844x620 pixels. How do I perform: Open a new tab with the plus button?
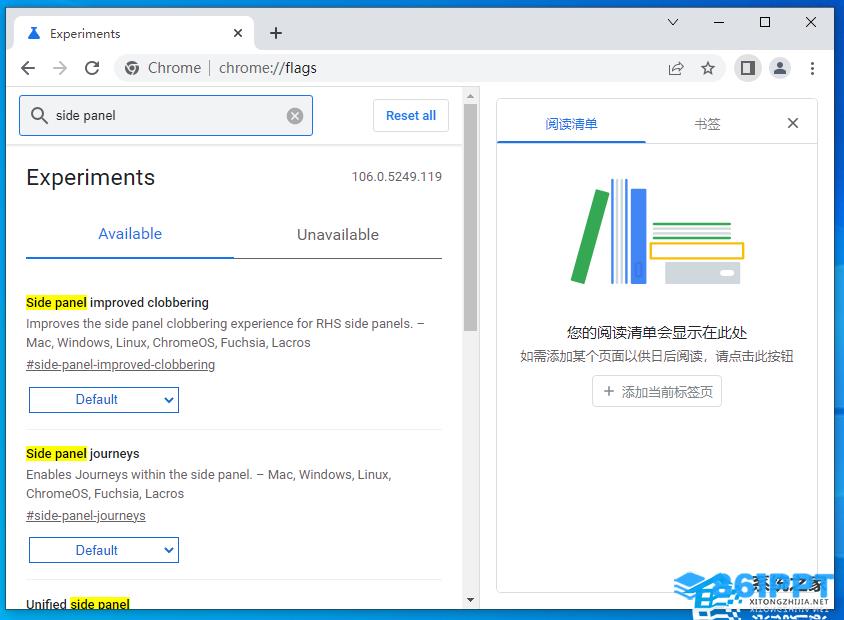276,33
